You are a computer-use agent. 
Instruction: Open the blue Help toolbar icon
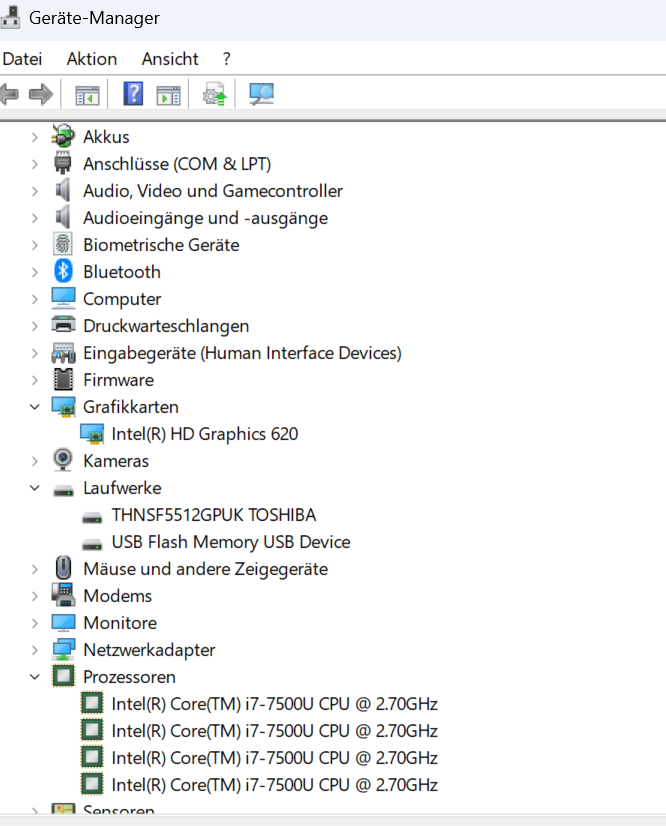tap(133, 94)
